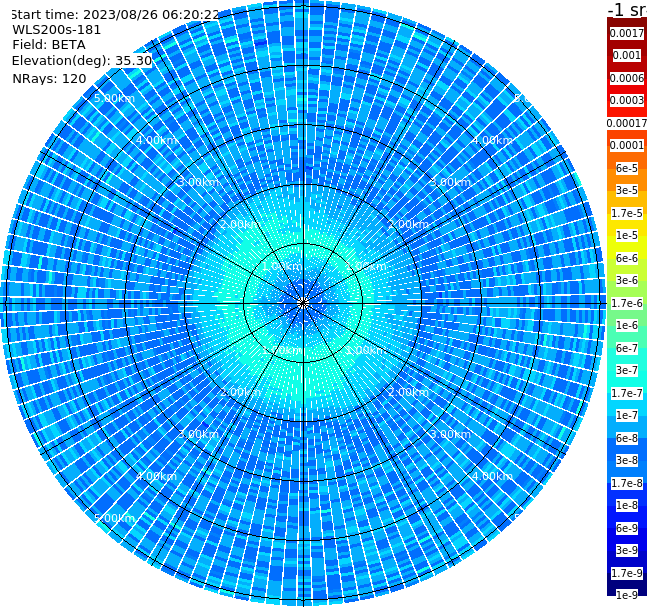Click the 6e-6 color scale label
The height and width of the screenshot is (607, 647).
(x=627, y=258)
